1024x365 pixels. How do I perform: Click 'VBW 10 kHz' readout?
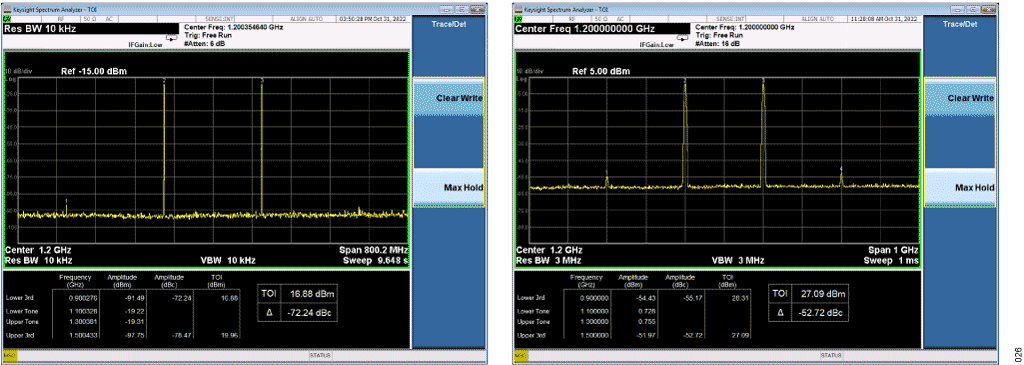coord(228,261)
